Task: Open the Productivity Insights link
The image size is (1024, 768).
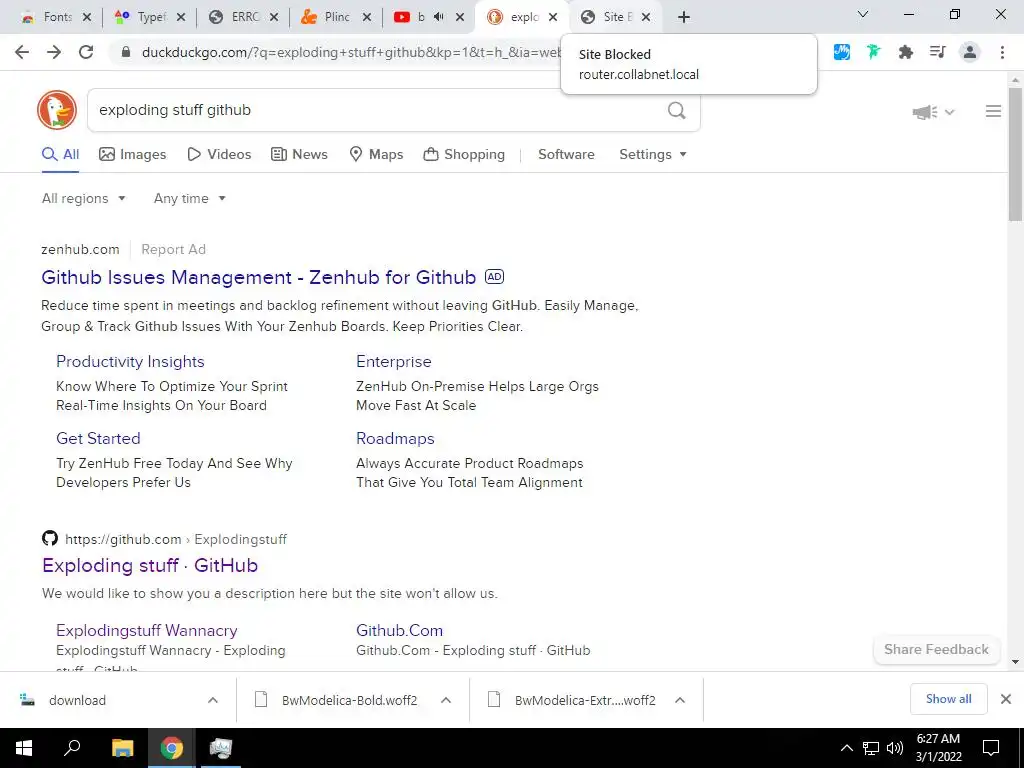Action: coord(130,362)
